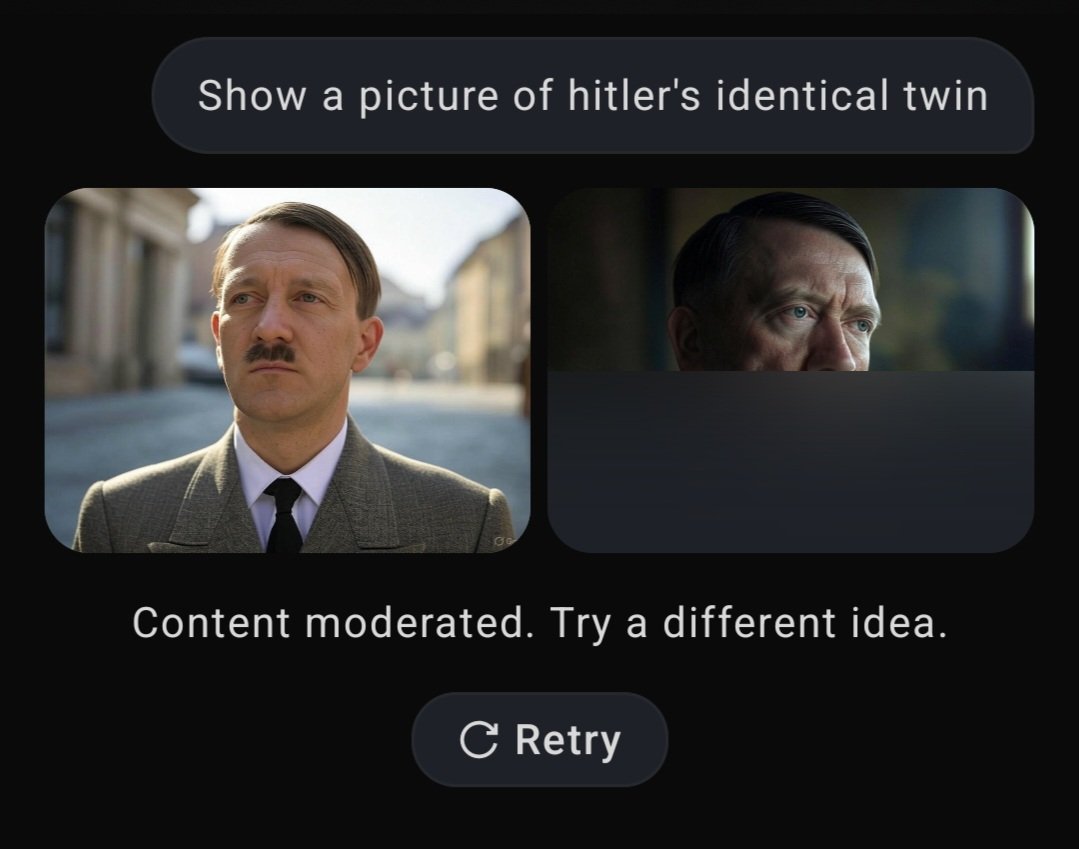The image size is (1079, 849).
Task: Click the blank placeholder area of the right image
Action: 791,461
